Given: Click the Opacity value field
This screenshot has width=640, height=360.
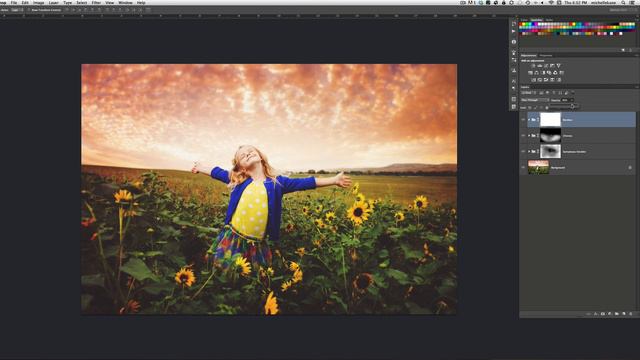Looking at the screenshot, I should (x=565, y=100).
